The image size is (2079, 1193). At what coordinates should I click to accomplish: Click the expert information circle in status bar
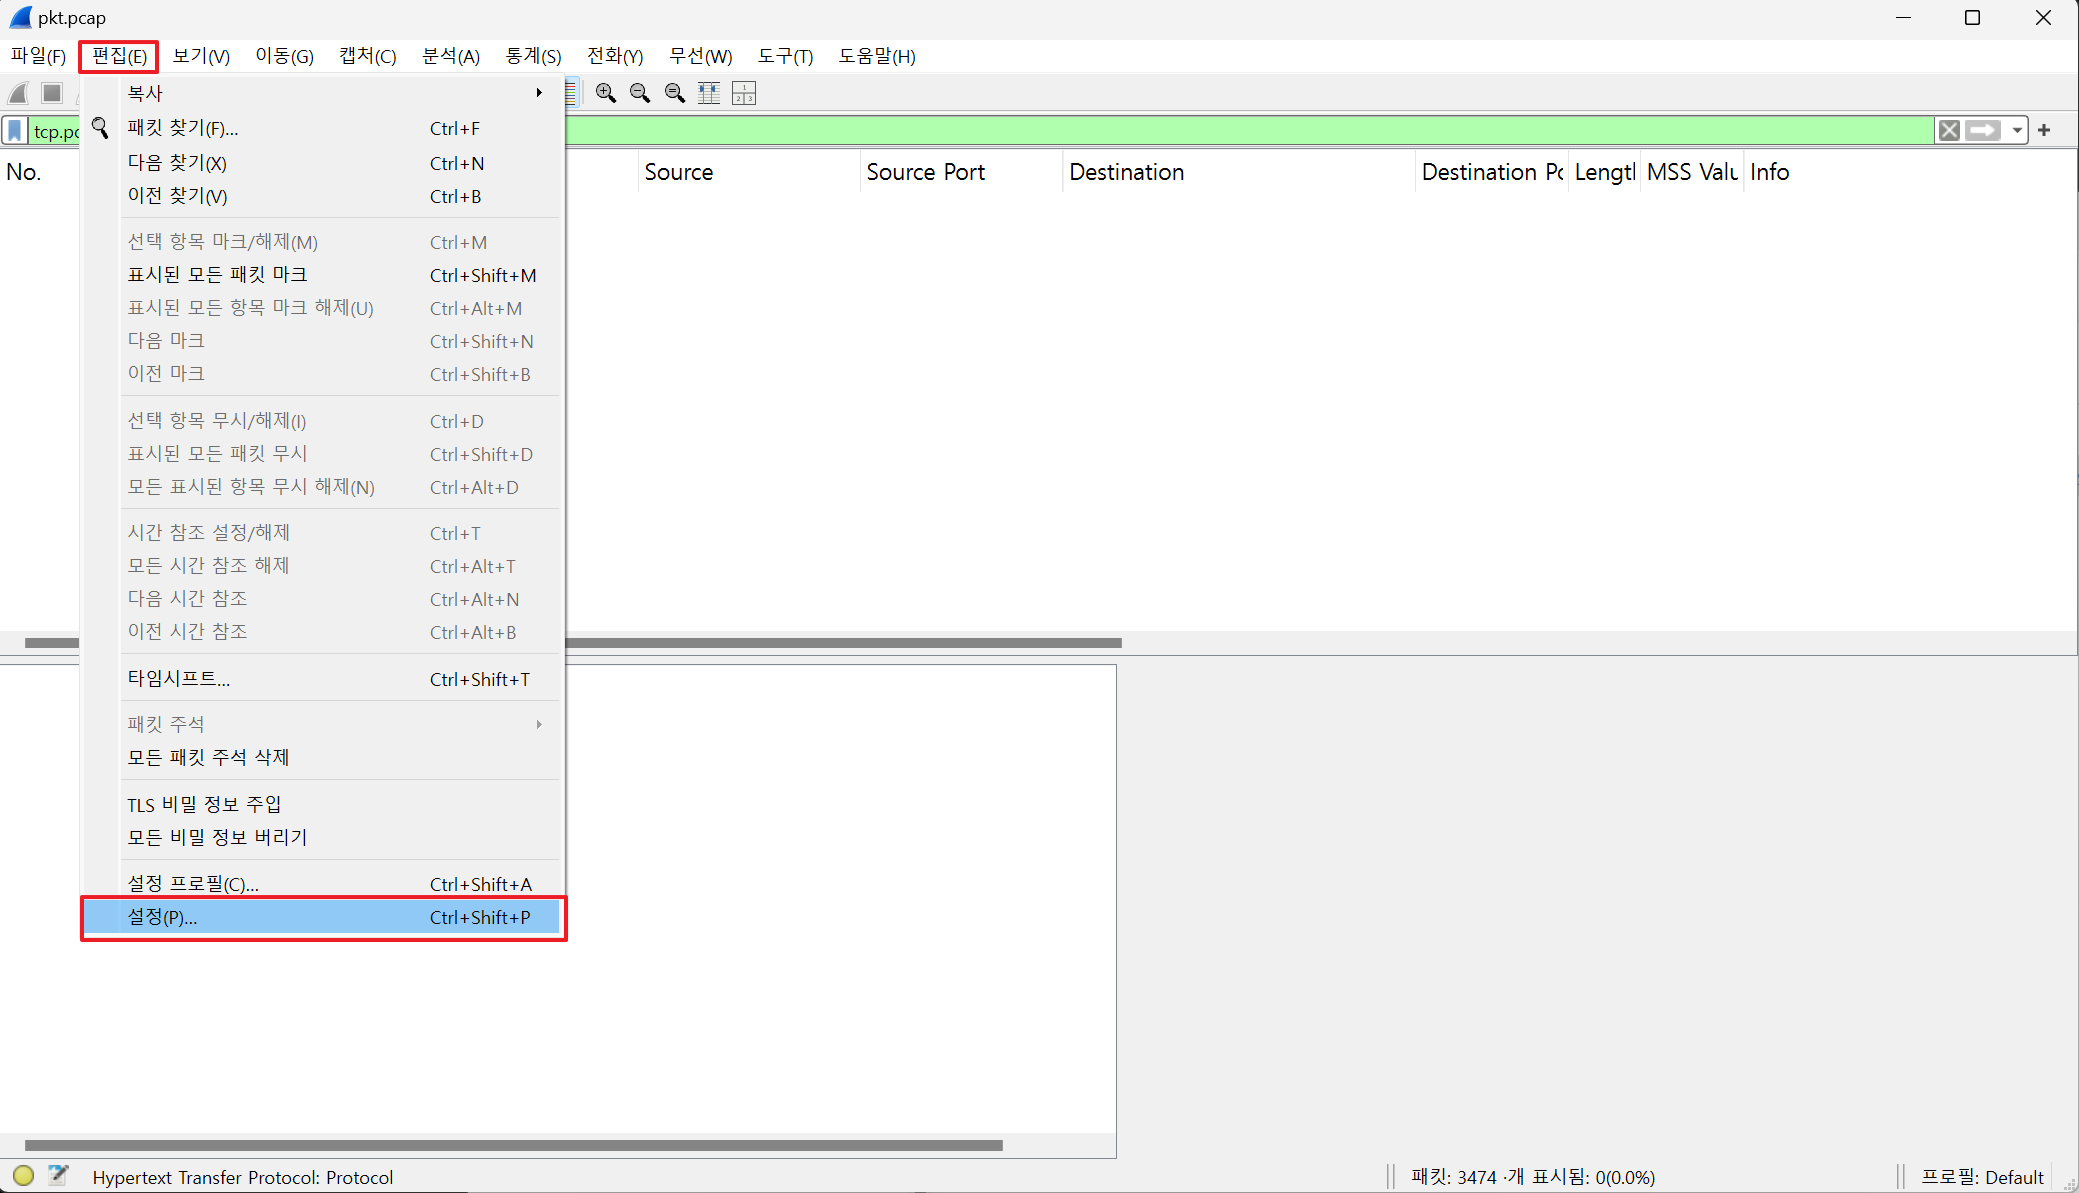coord(23,1176)
